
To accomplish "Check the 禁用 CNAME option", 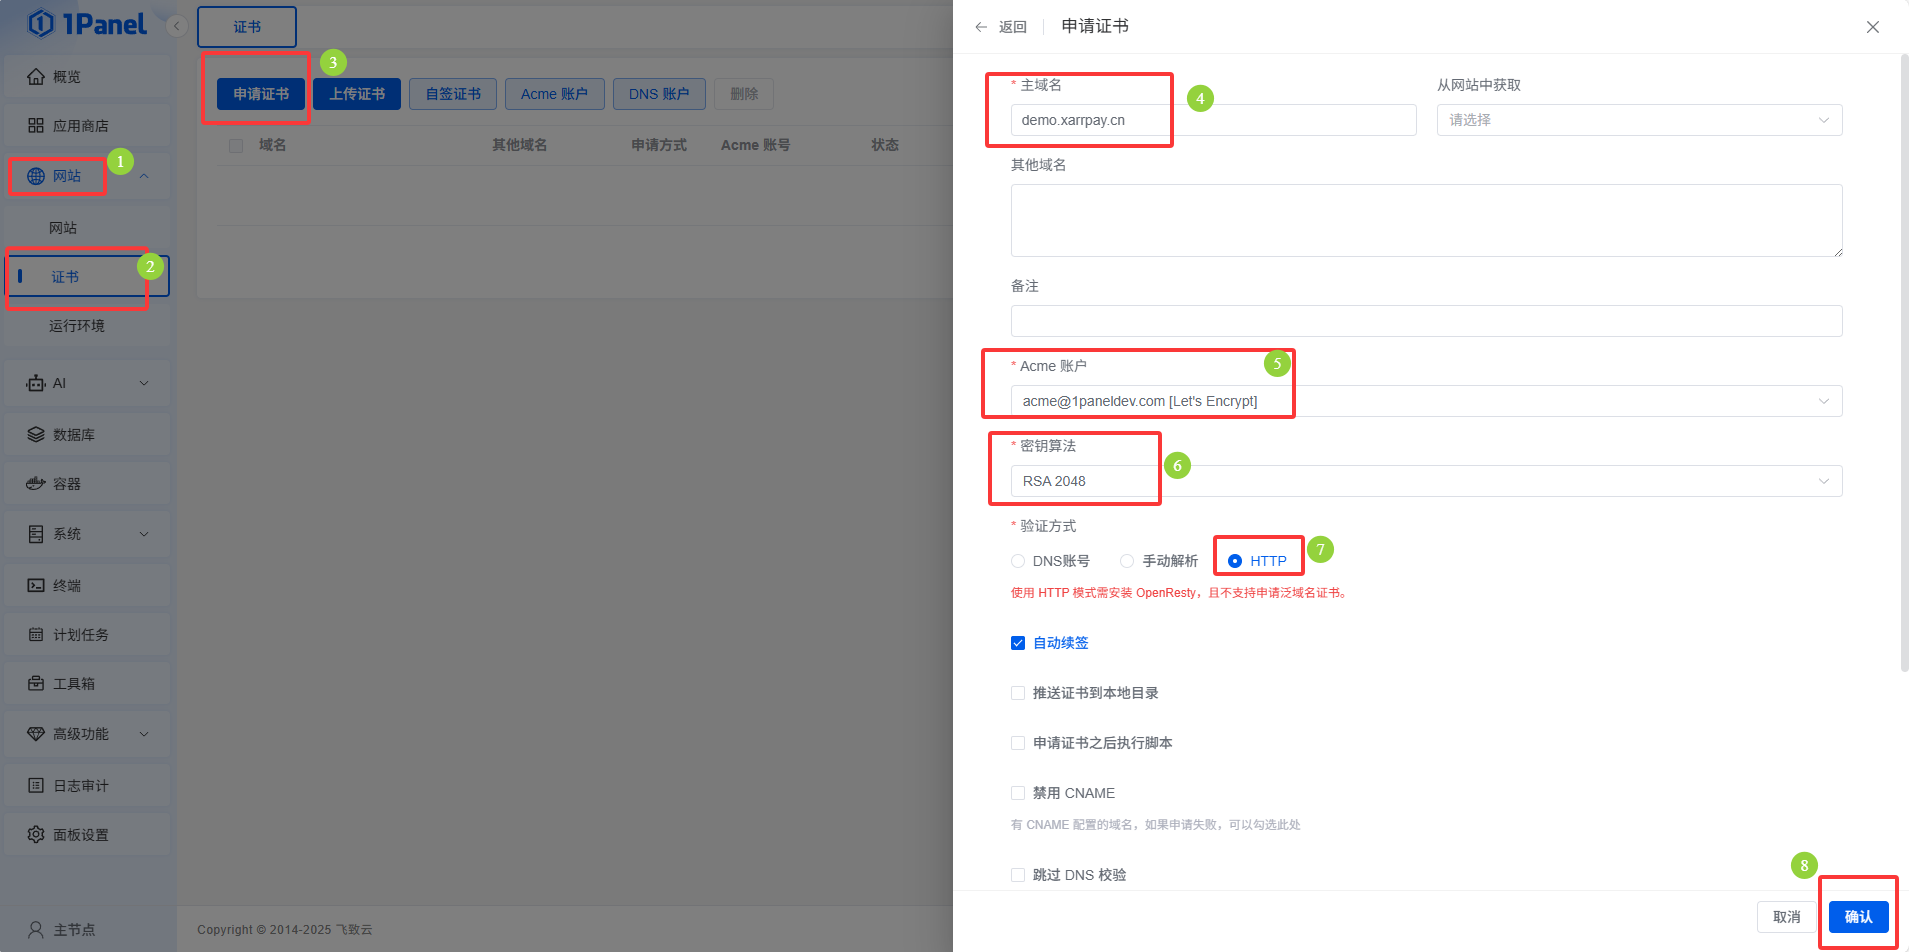I will coord(1018,793).
